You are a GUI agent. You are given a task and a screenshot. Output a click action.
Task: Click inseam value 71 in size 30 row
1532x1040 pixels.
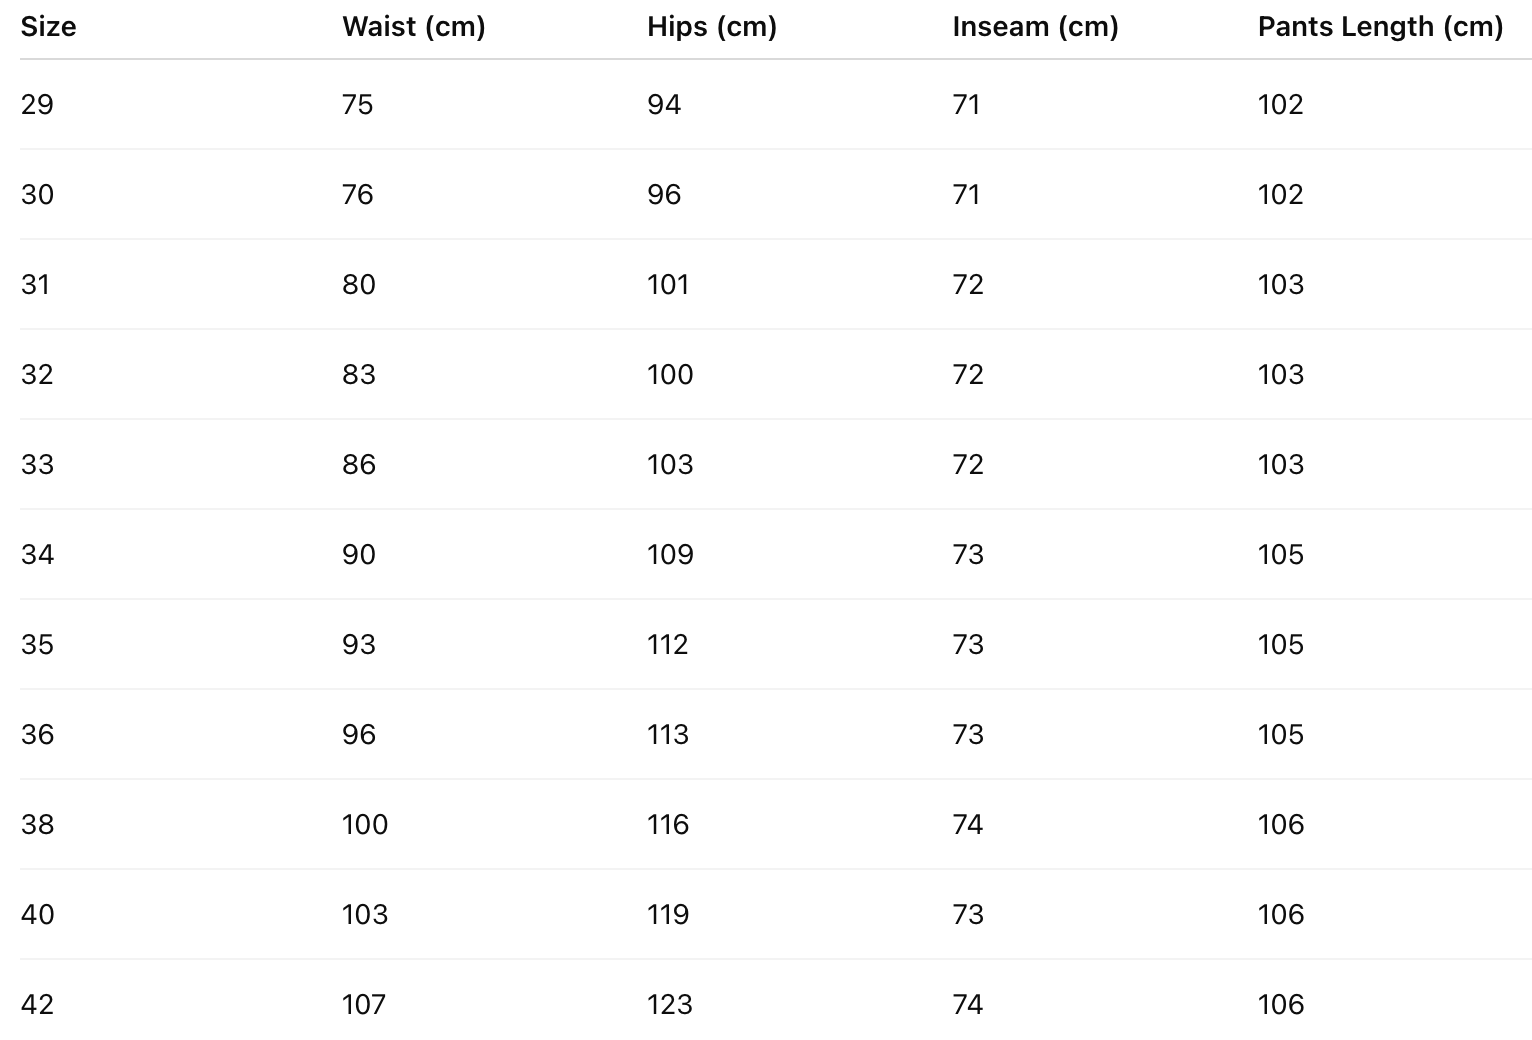[966, 195]
